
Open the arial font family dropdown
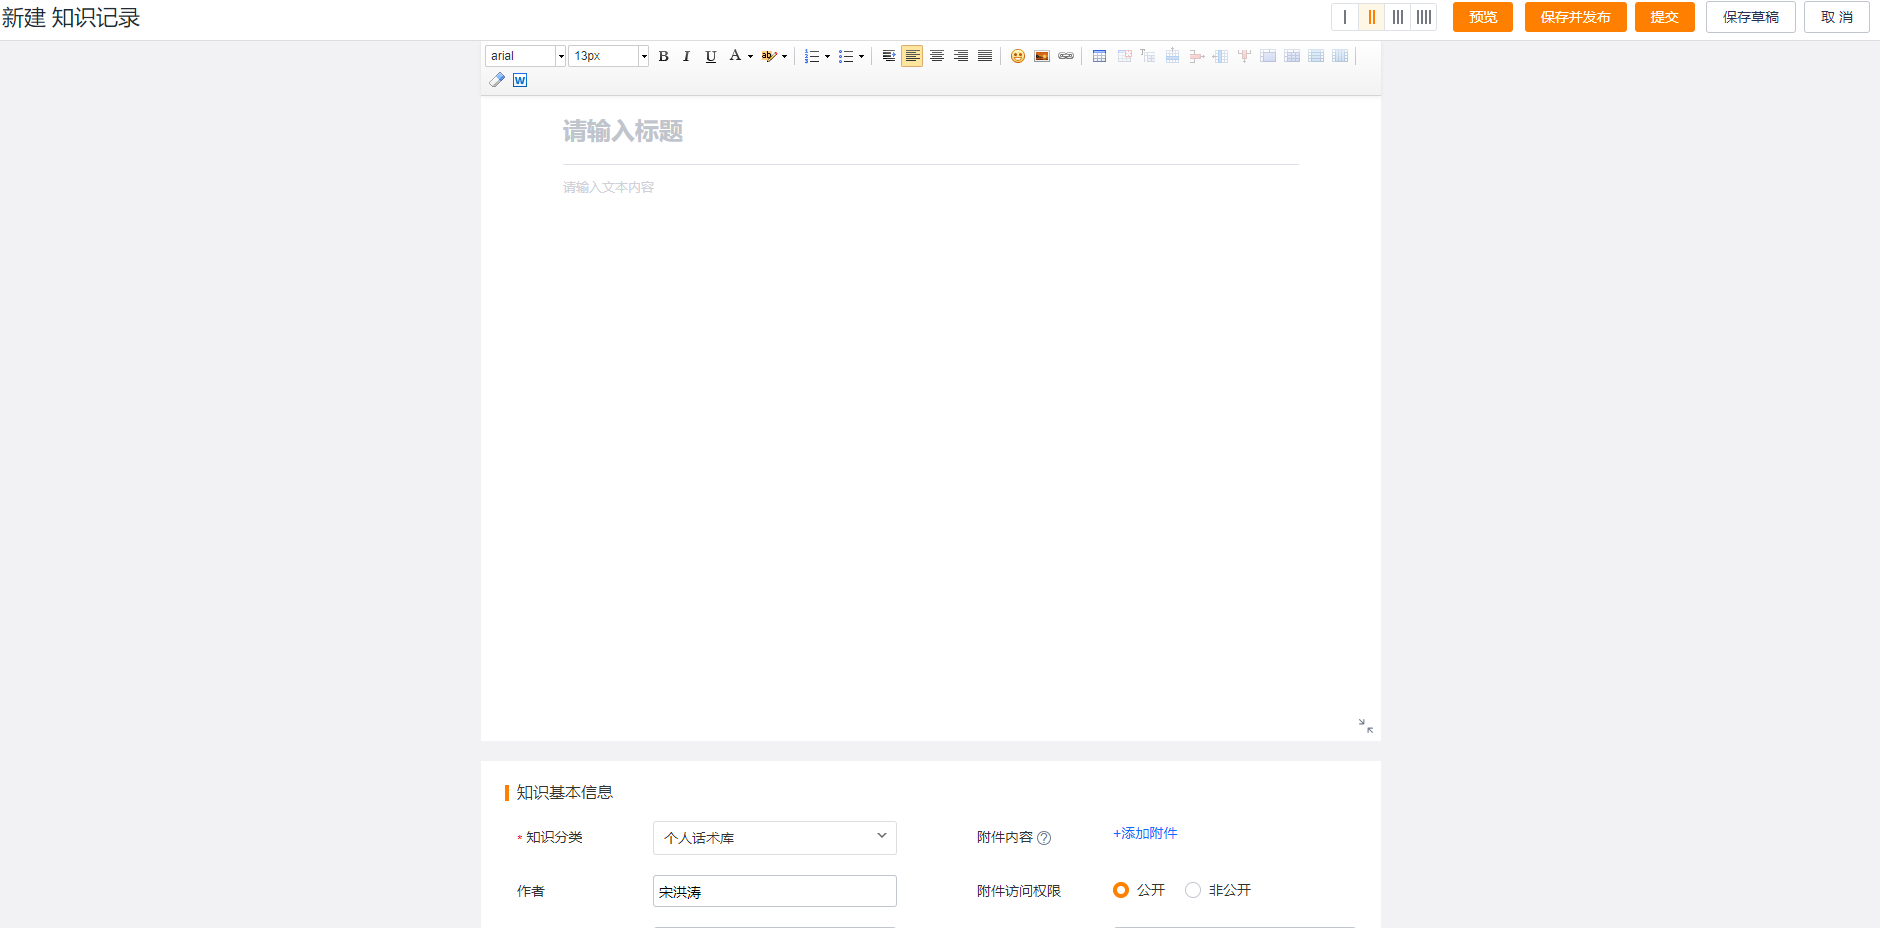click(560, 55)
